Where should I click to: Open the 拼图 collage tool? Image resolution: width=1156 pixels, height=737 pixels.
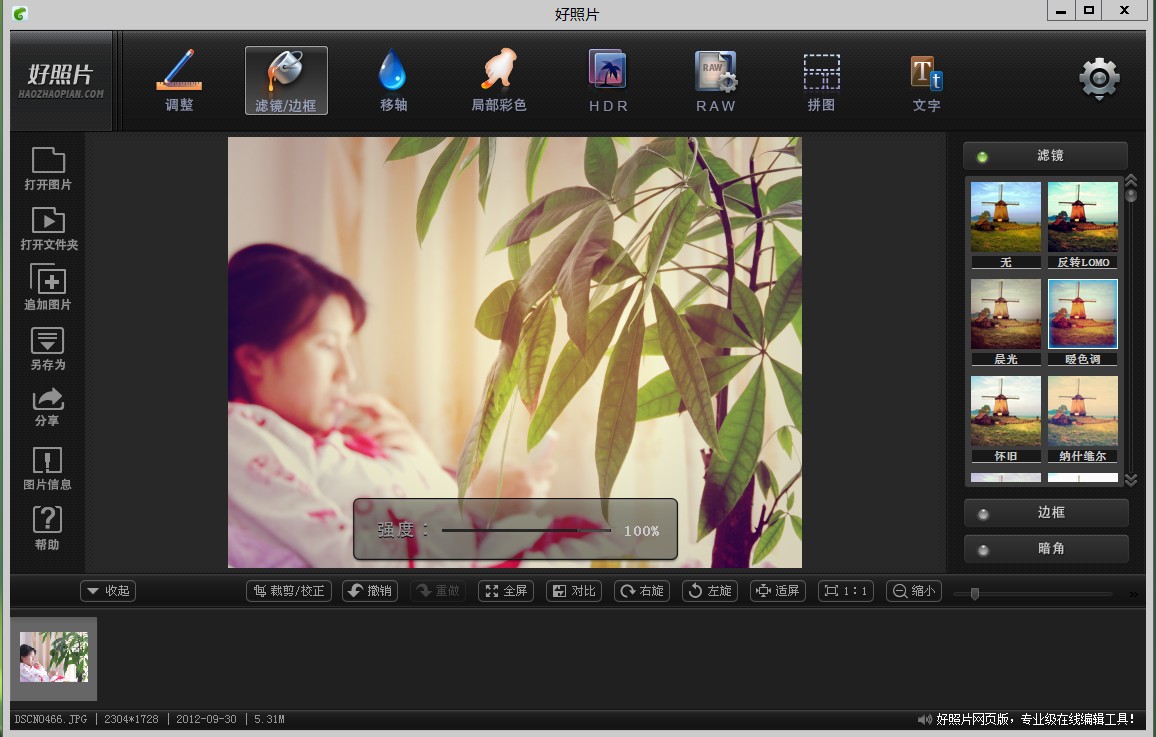(821, 80)
